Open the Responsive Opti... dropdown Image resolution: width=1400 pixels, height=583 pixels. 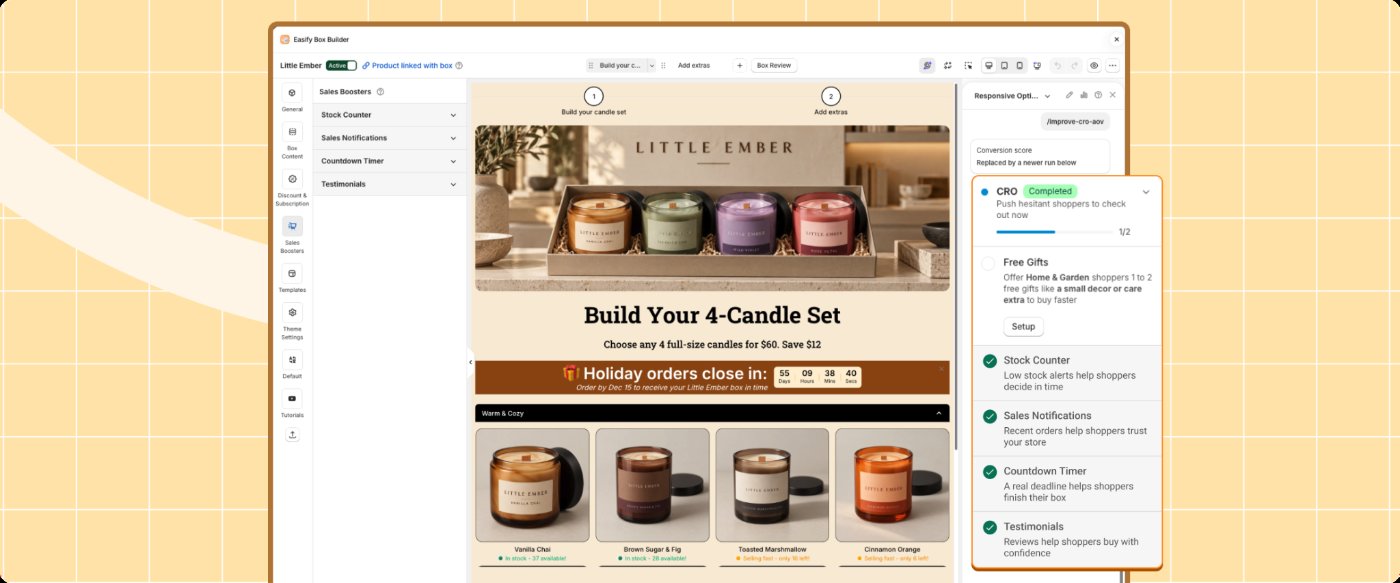(x=1012, y=96)
